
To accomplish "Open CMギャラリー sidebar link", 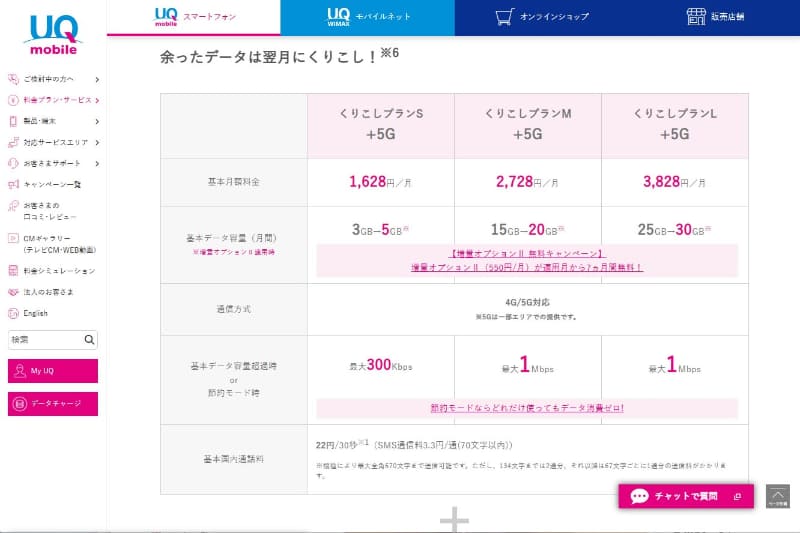I will click(x=52, y=244).
